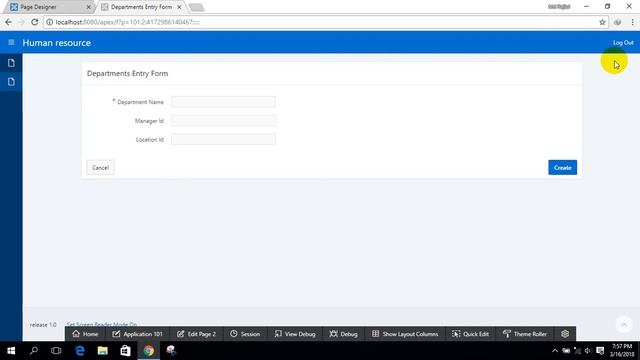Screen dimensions: 640x360
Task: Click the scroll-to-top arrow button
Action: coord(624,324)
